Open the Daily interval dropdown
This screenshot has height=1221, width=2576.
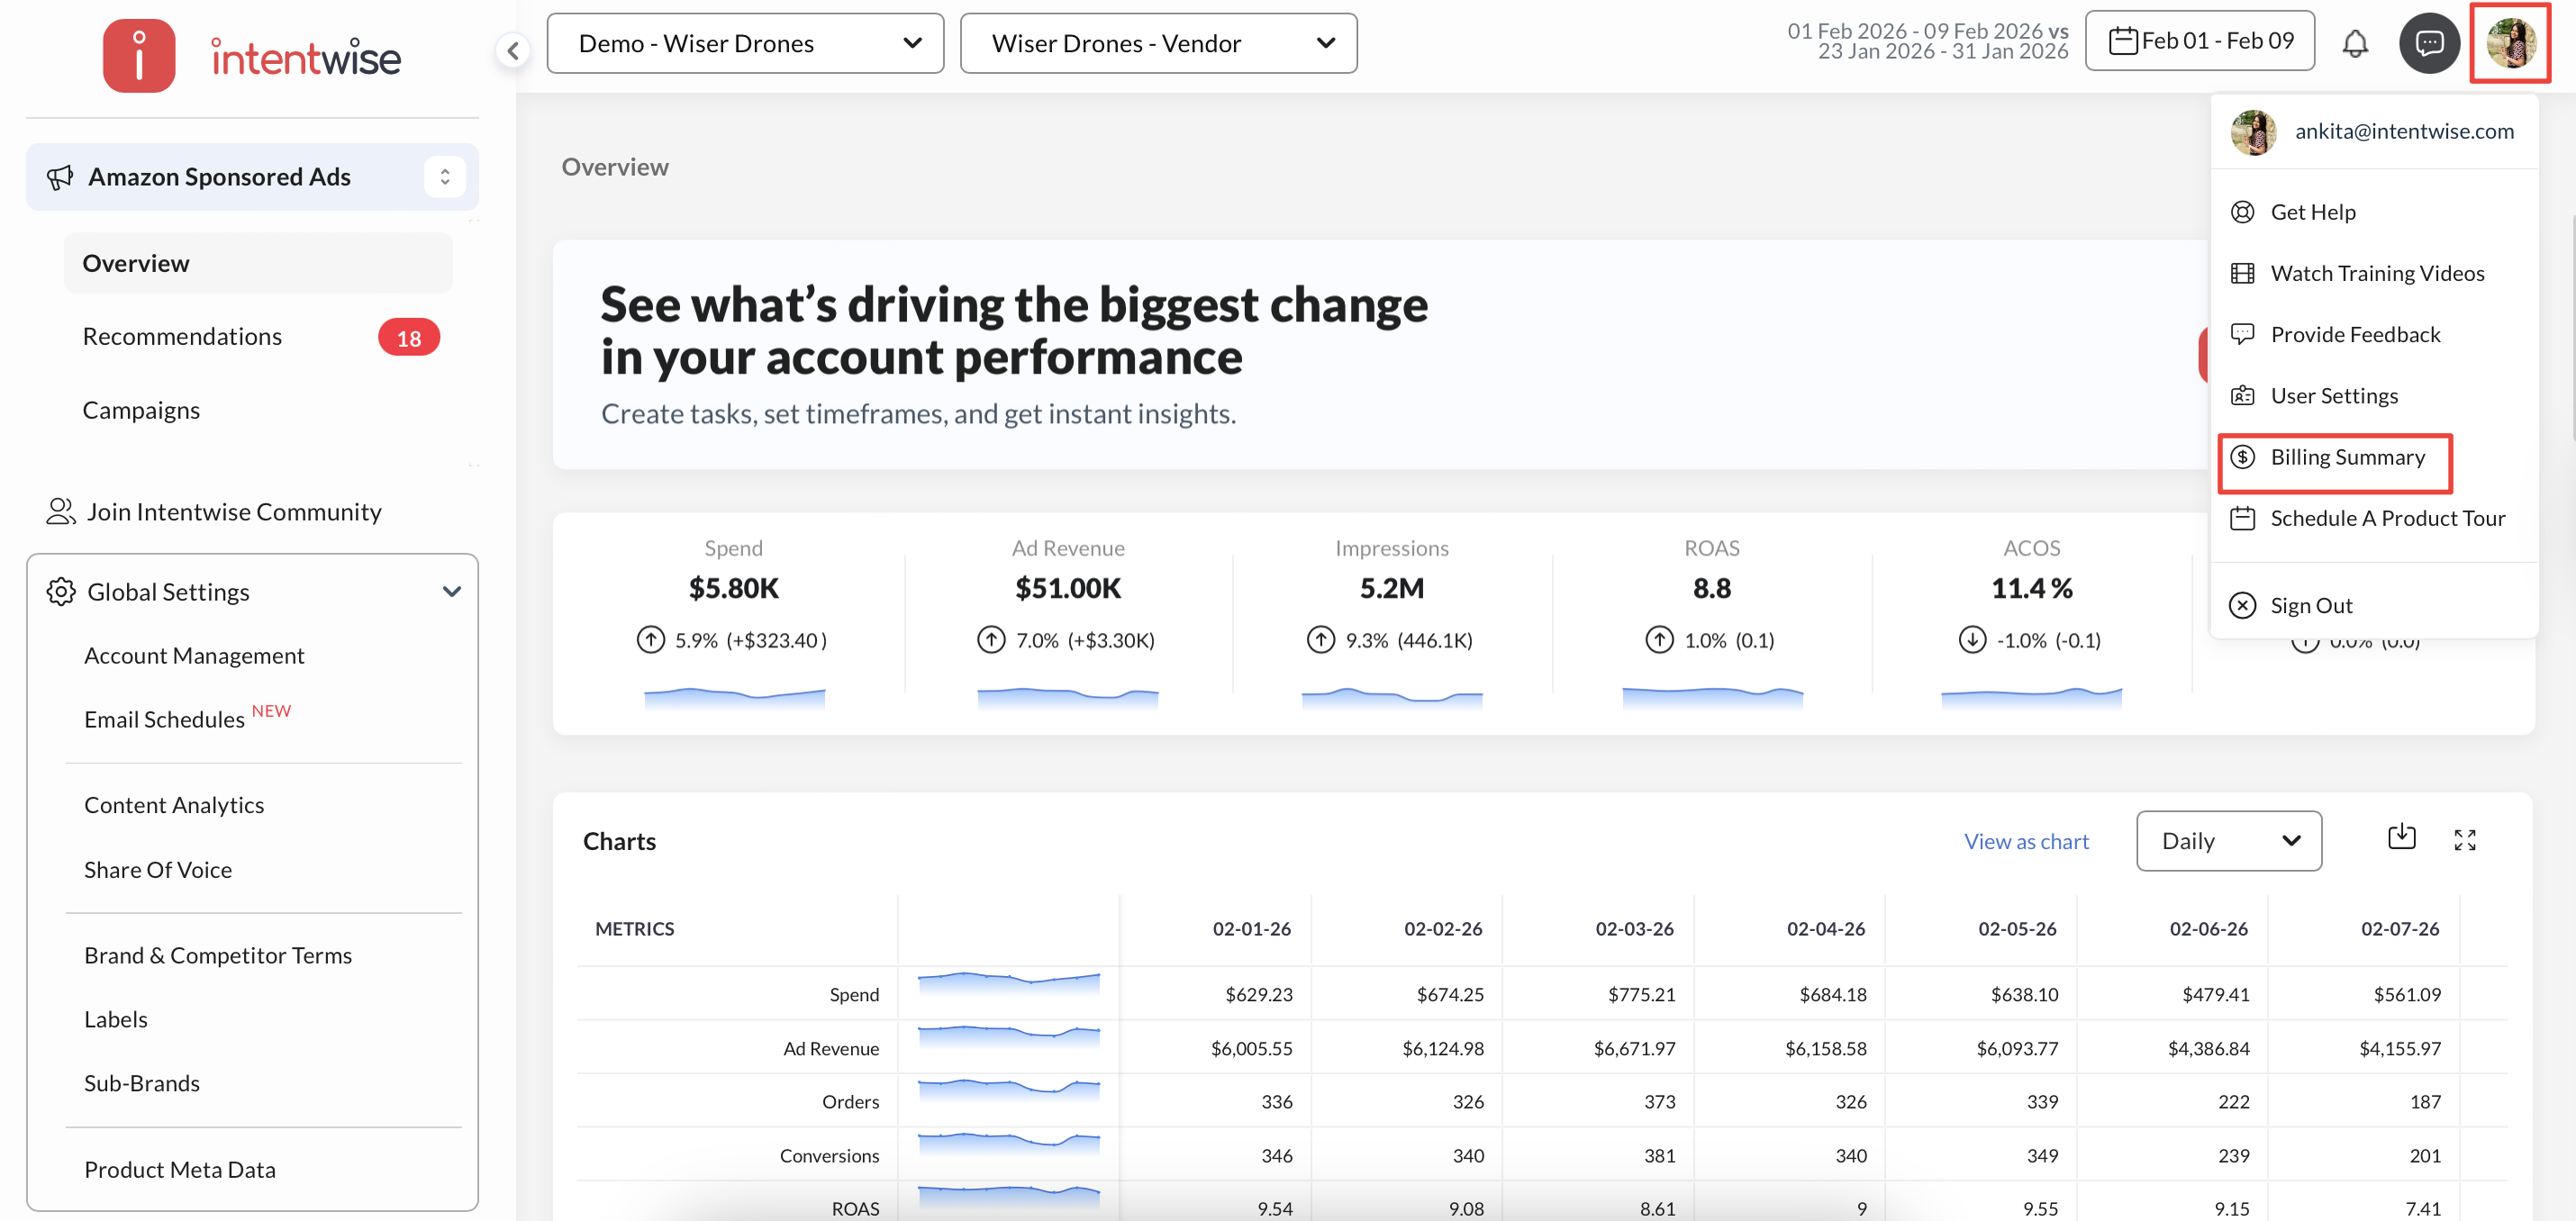pyautogui.click(x=2228, y=840)
